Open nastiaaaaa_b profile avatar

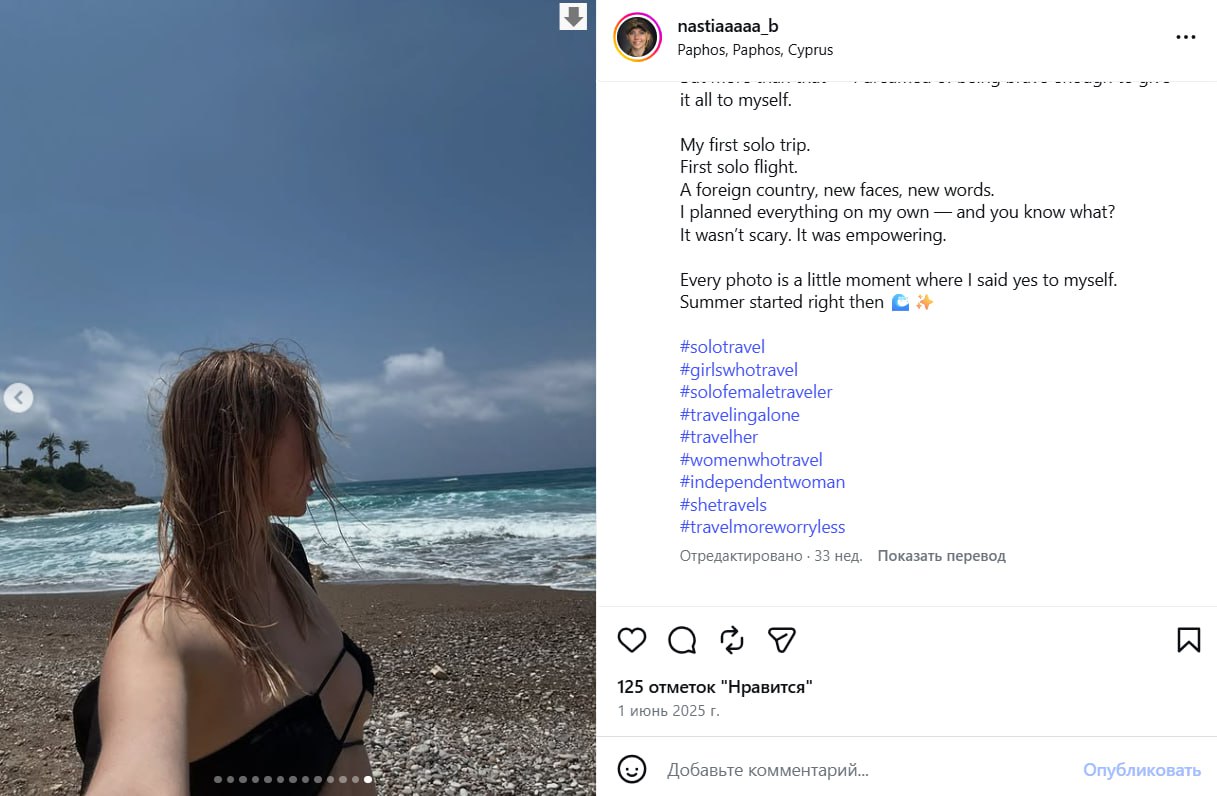tap(637, 37)
